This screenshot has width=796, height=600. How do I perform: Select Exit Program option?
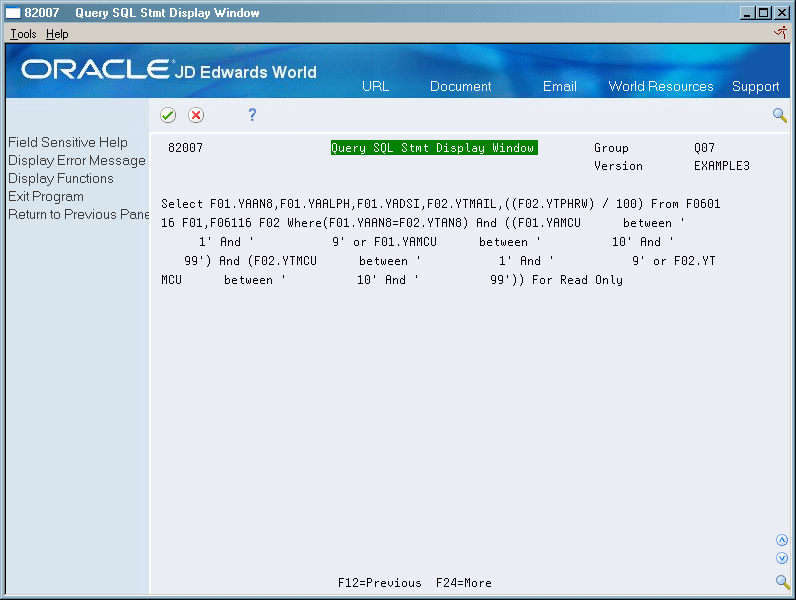click(46, 197)
